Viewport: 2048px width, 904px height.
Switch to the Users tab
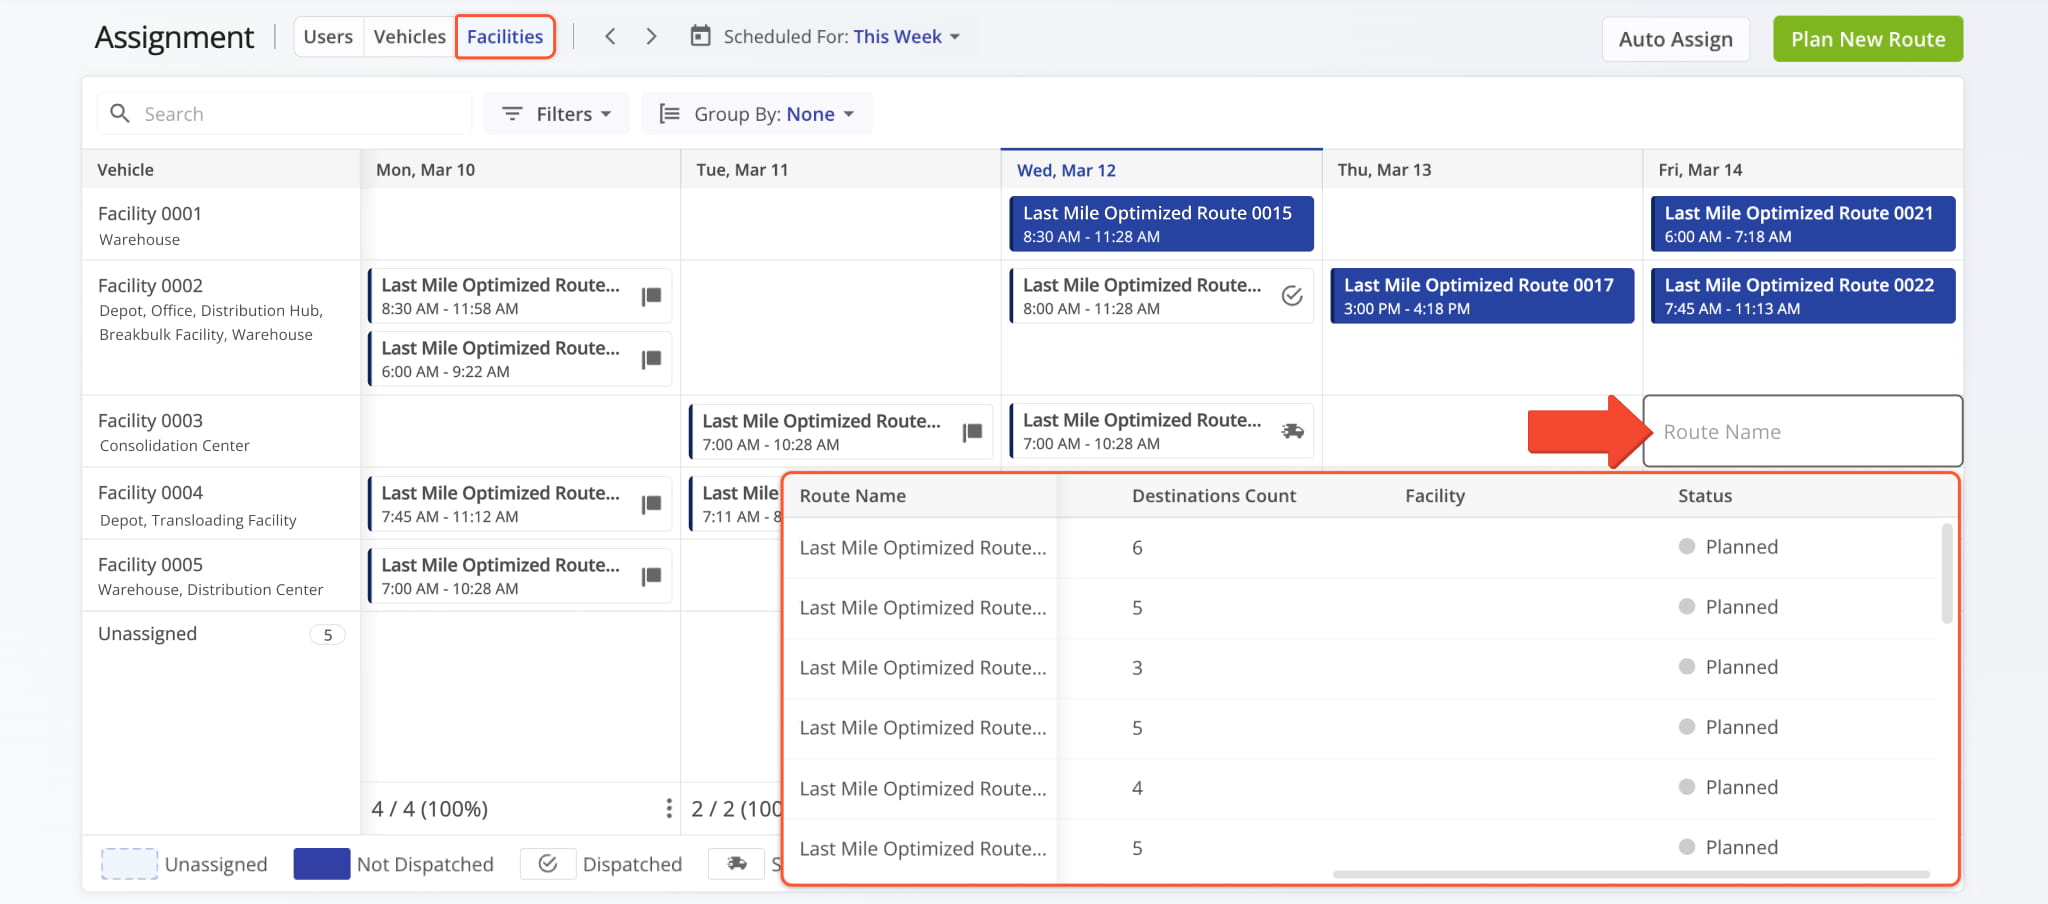pyautogui.click(x=328, y=37)
